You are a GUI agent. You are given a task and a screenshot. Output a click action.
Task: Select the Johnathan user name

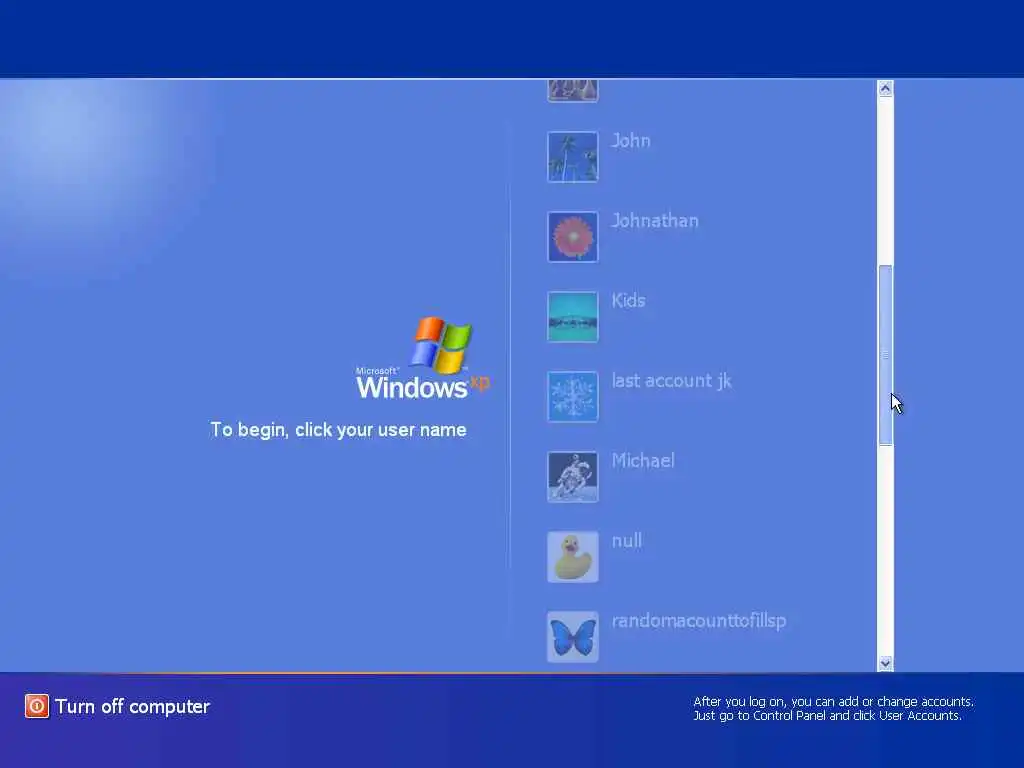point(655,221)
